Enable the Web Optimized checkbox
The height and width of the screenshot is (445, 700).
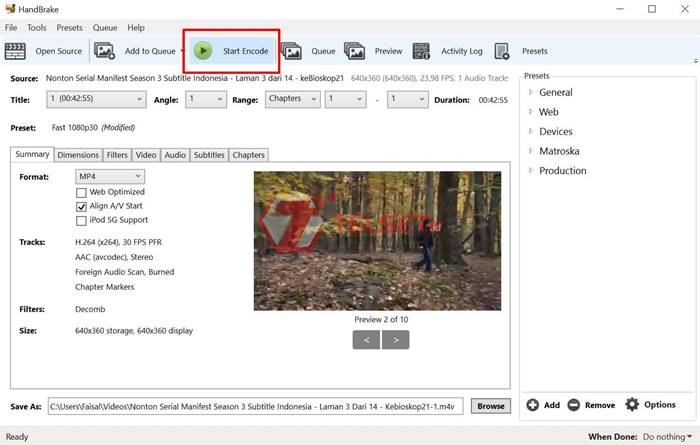click(82, 192)
